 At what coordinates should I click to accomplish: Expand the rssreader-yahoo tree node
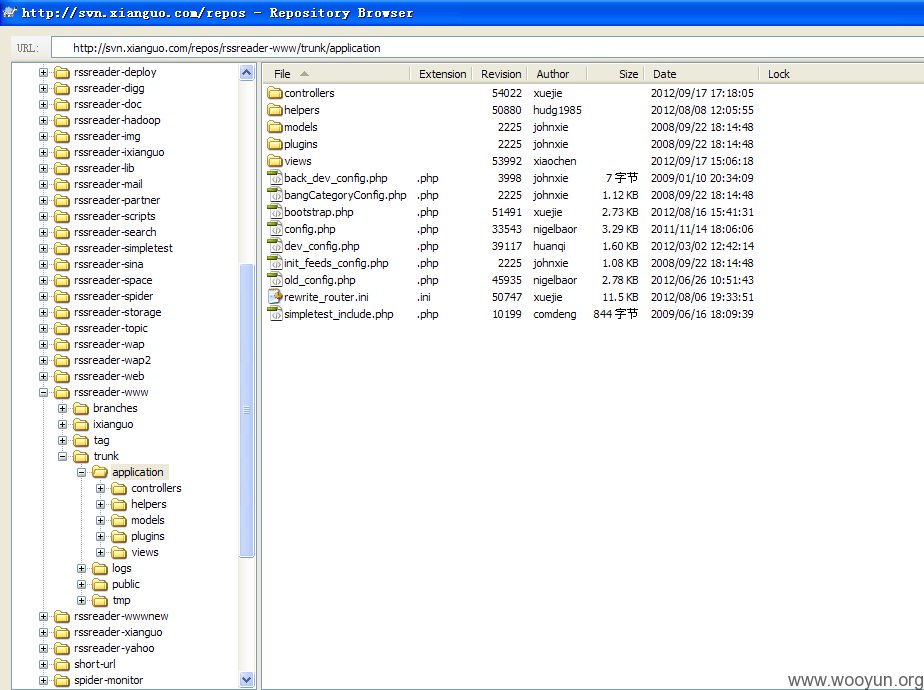[44, 648]
